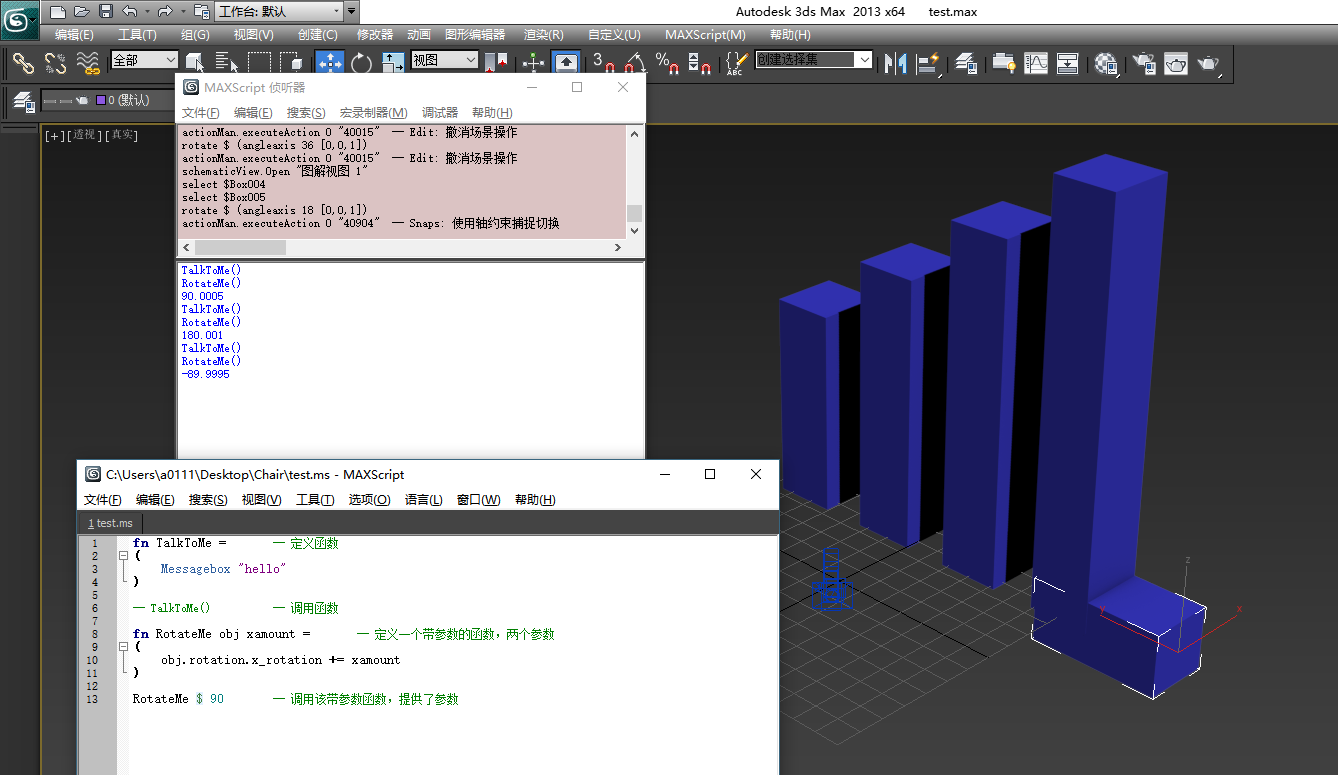The width and height of the screenshot is (1338, 775).
Task: Open the selection filter dropdown
Action: (144, 60)
